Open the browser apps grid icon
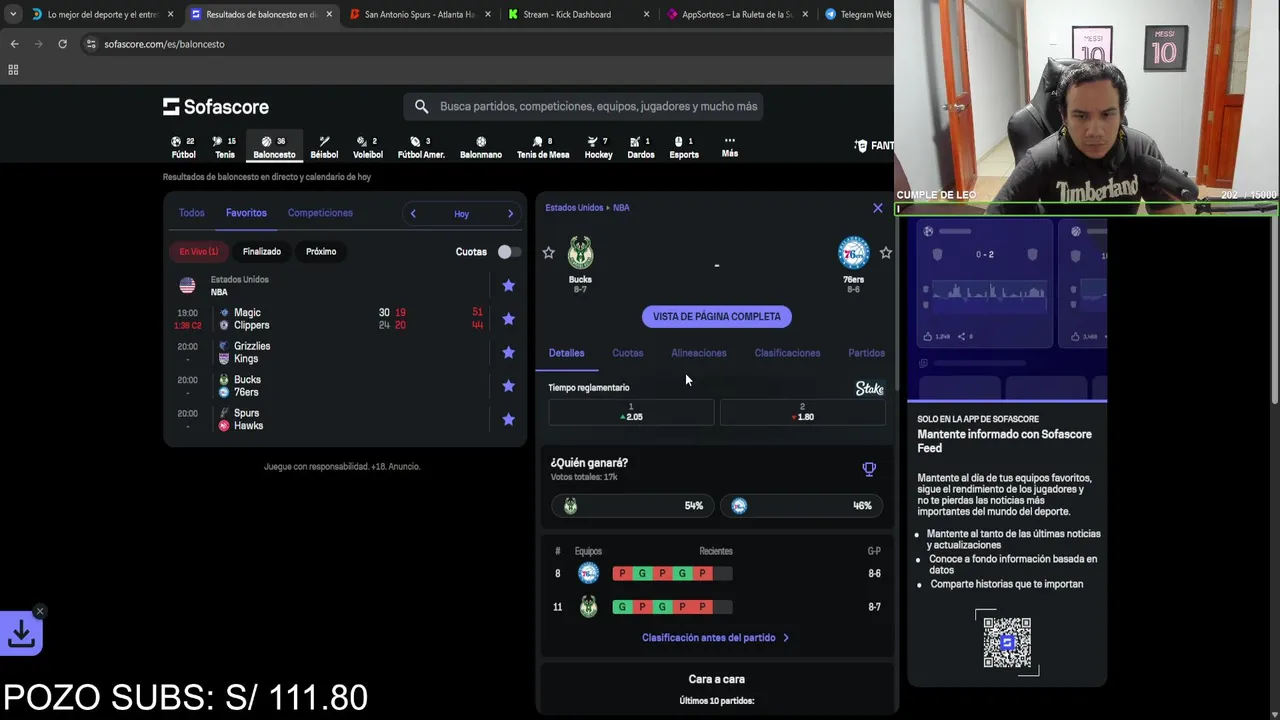 pyautogui.click(x=13, y=70)
